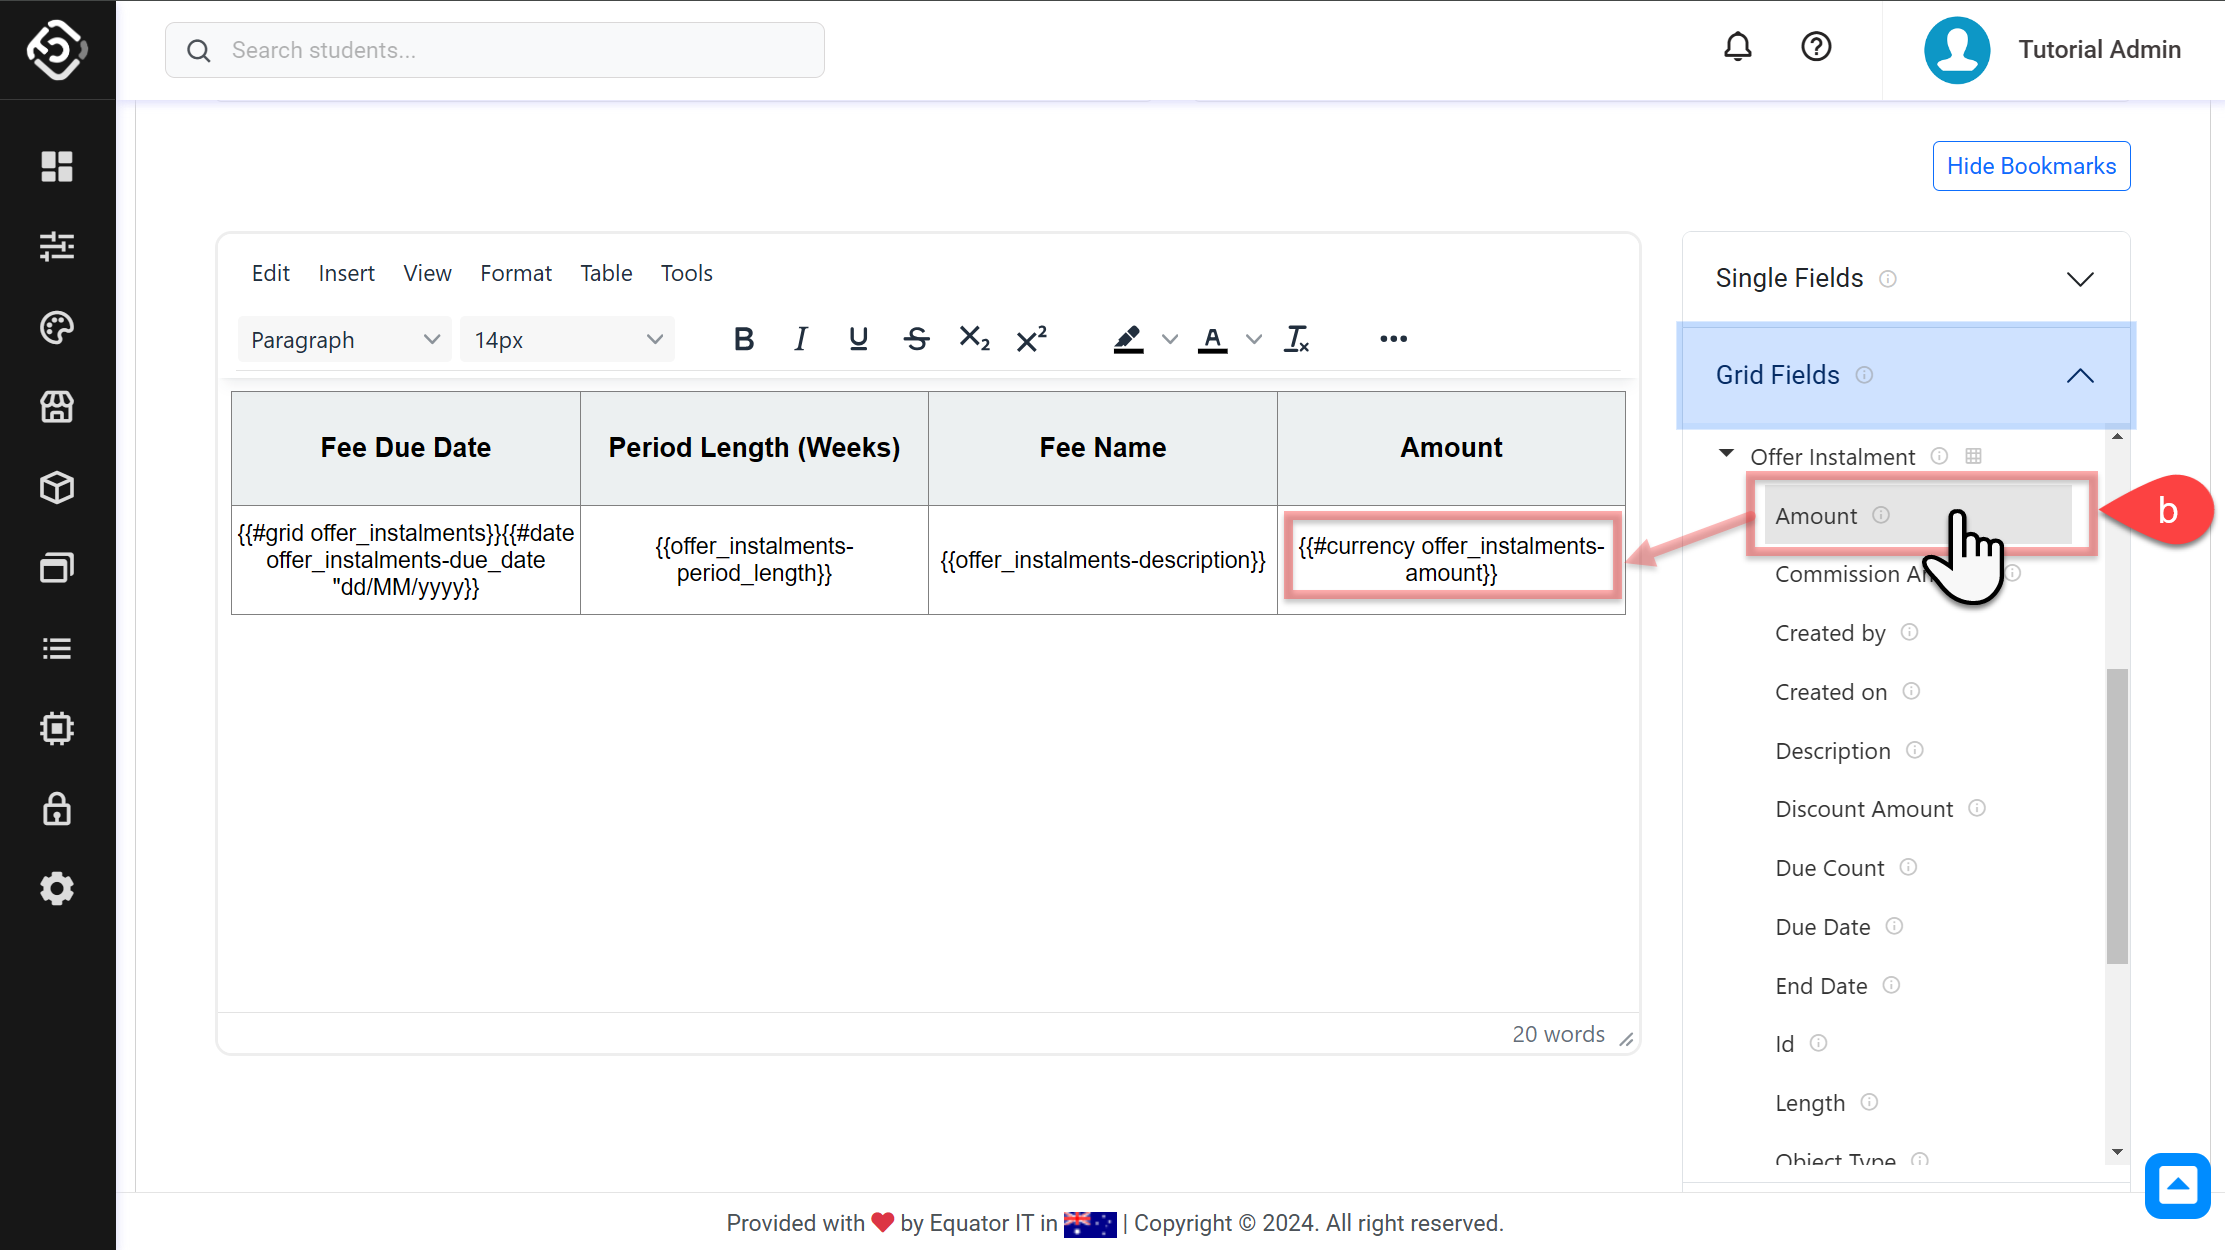Open the Insert menu
2225x1250 pixels.
point(346,273)
